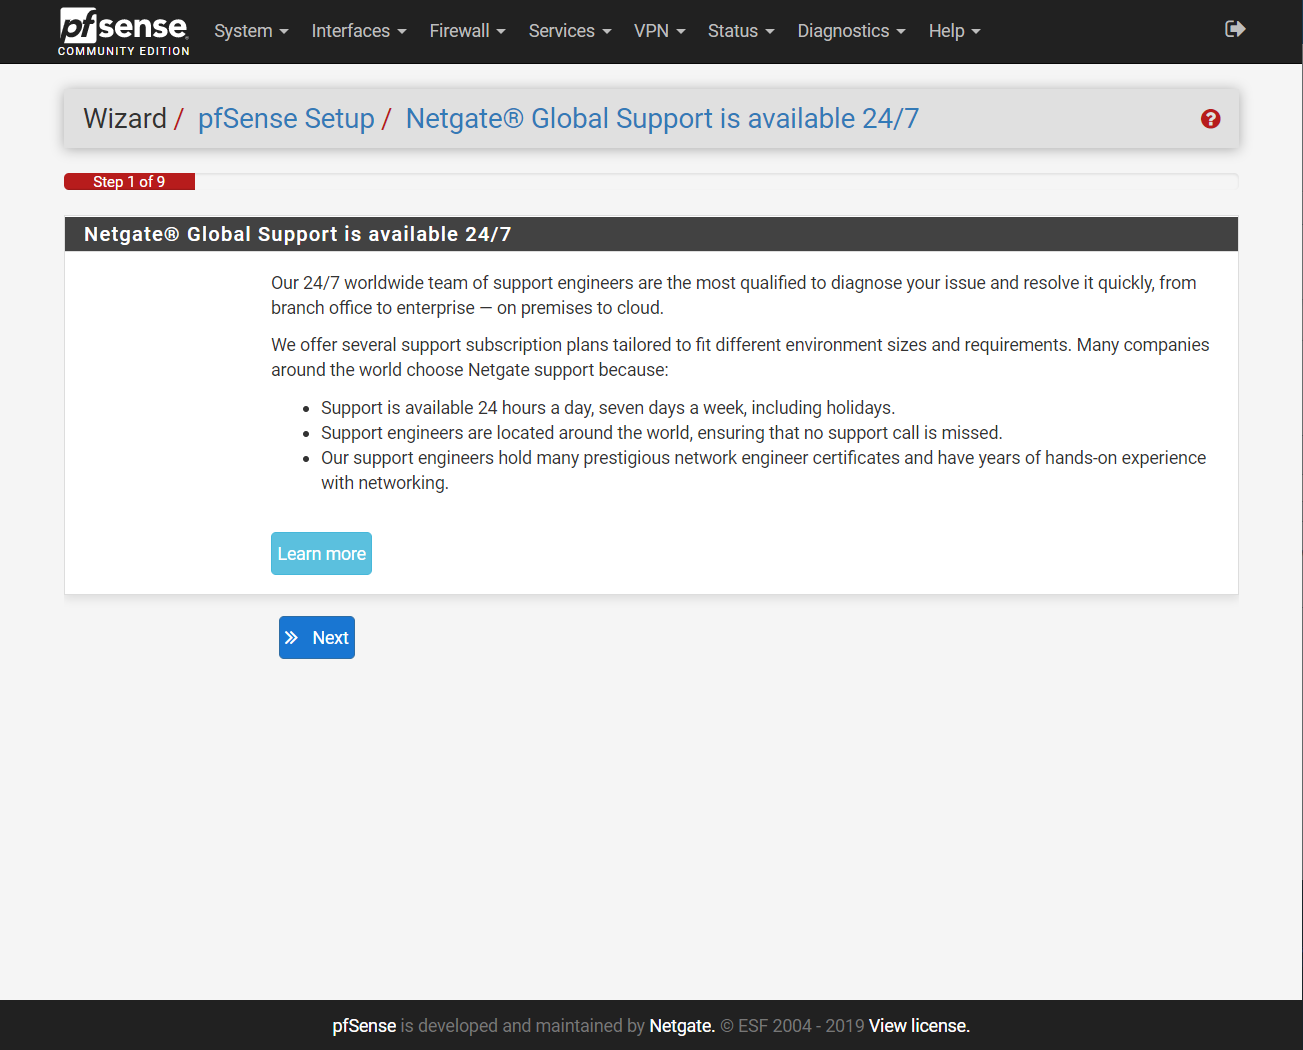Click the logout icon in navbar

[x=1235, y=29]
